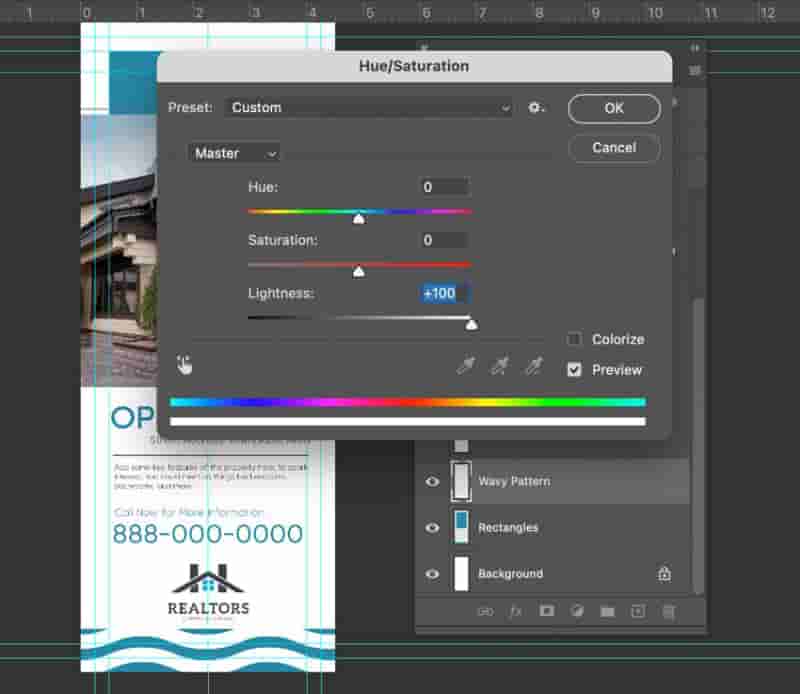Add a layer mask
The image size is (800, 694).
pos(546,611)
